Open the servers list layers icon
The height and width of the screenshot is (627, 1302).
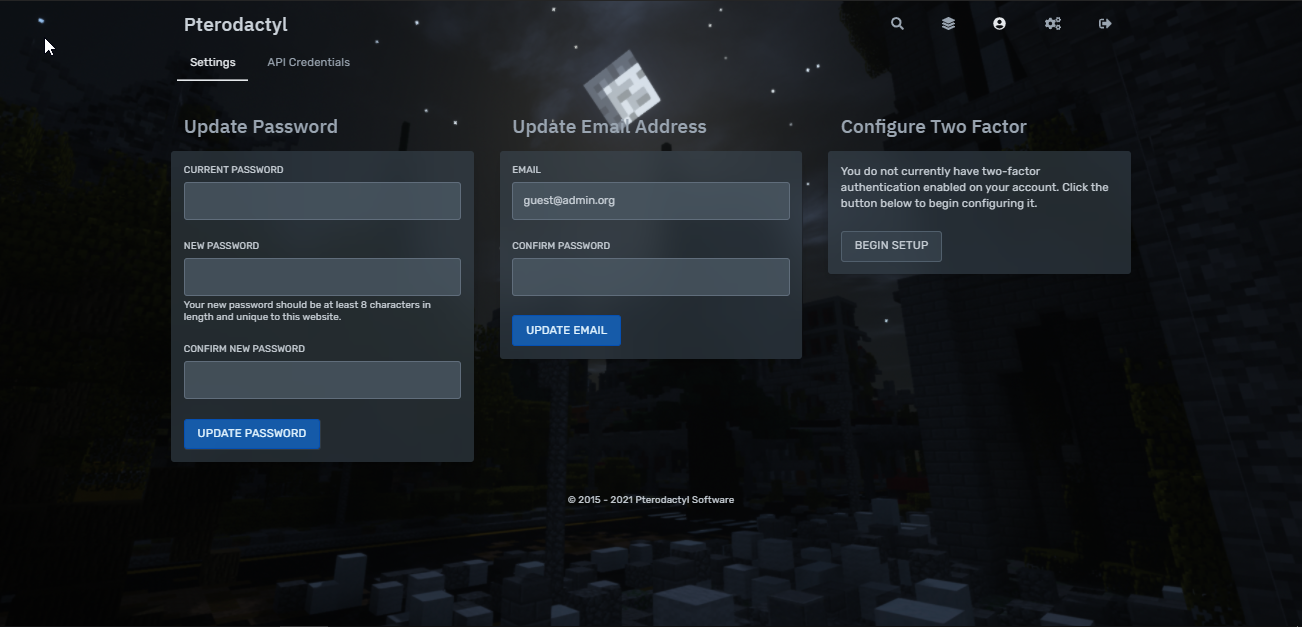948,24
